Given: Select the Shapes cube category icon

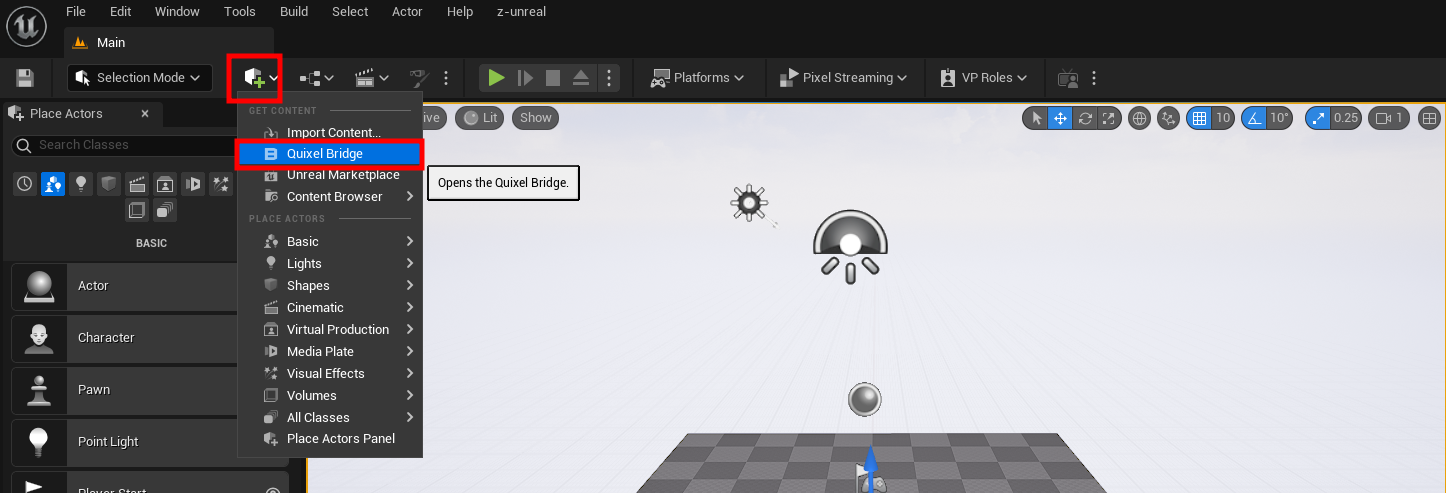Looking at the screenshot, I should [x=109, y=184].
